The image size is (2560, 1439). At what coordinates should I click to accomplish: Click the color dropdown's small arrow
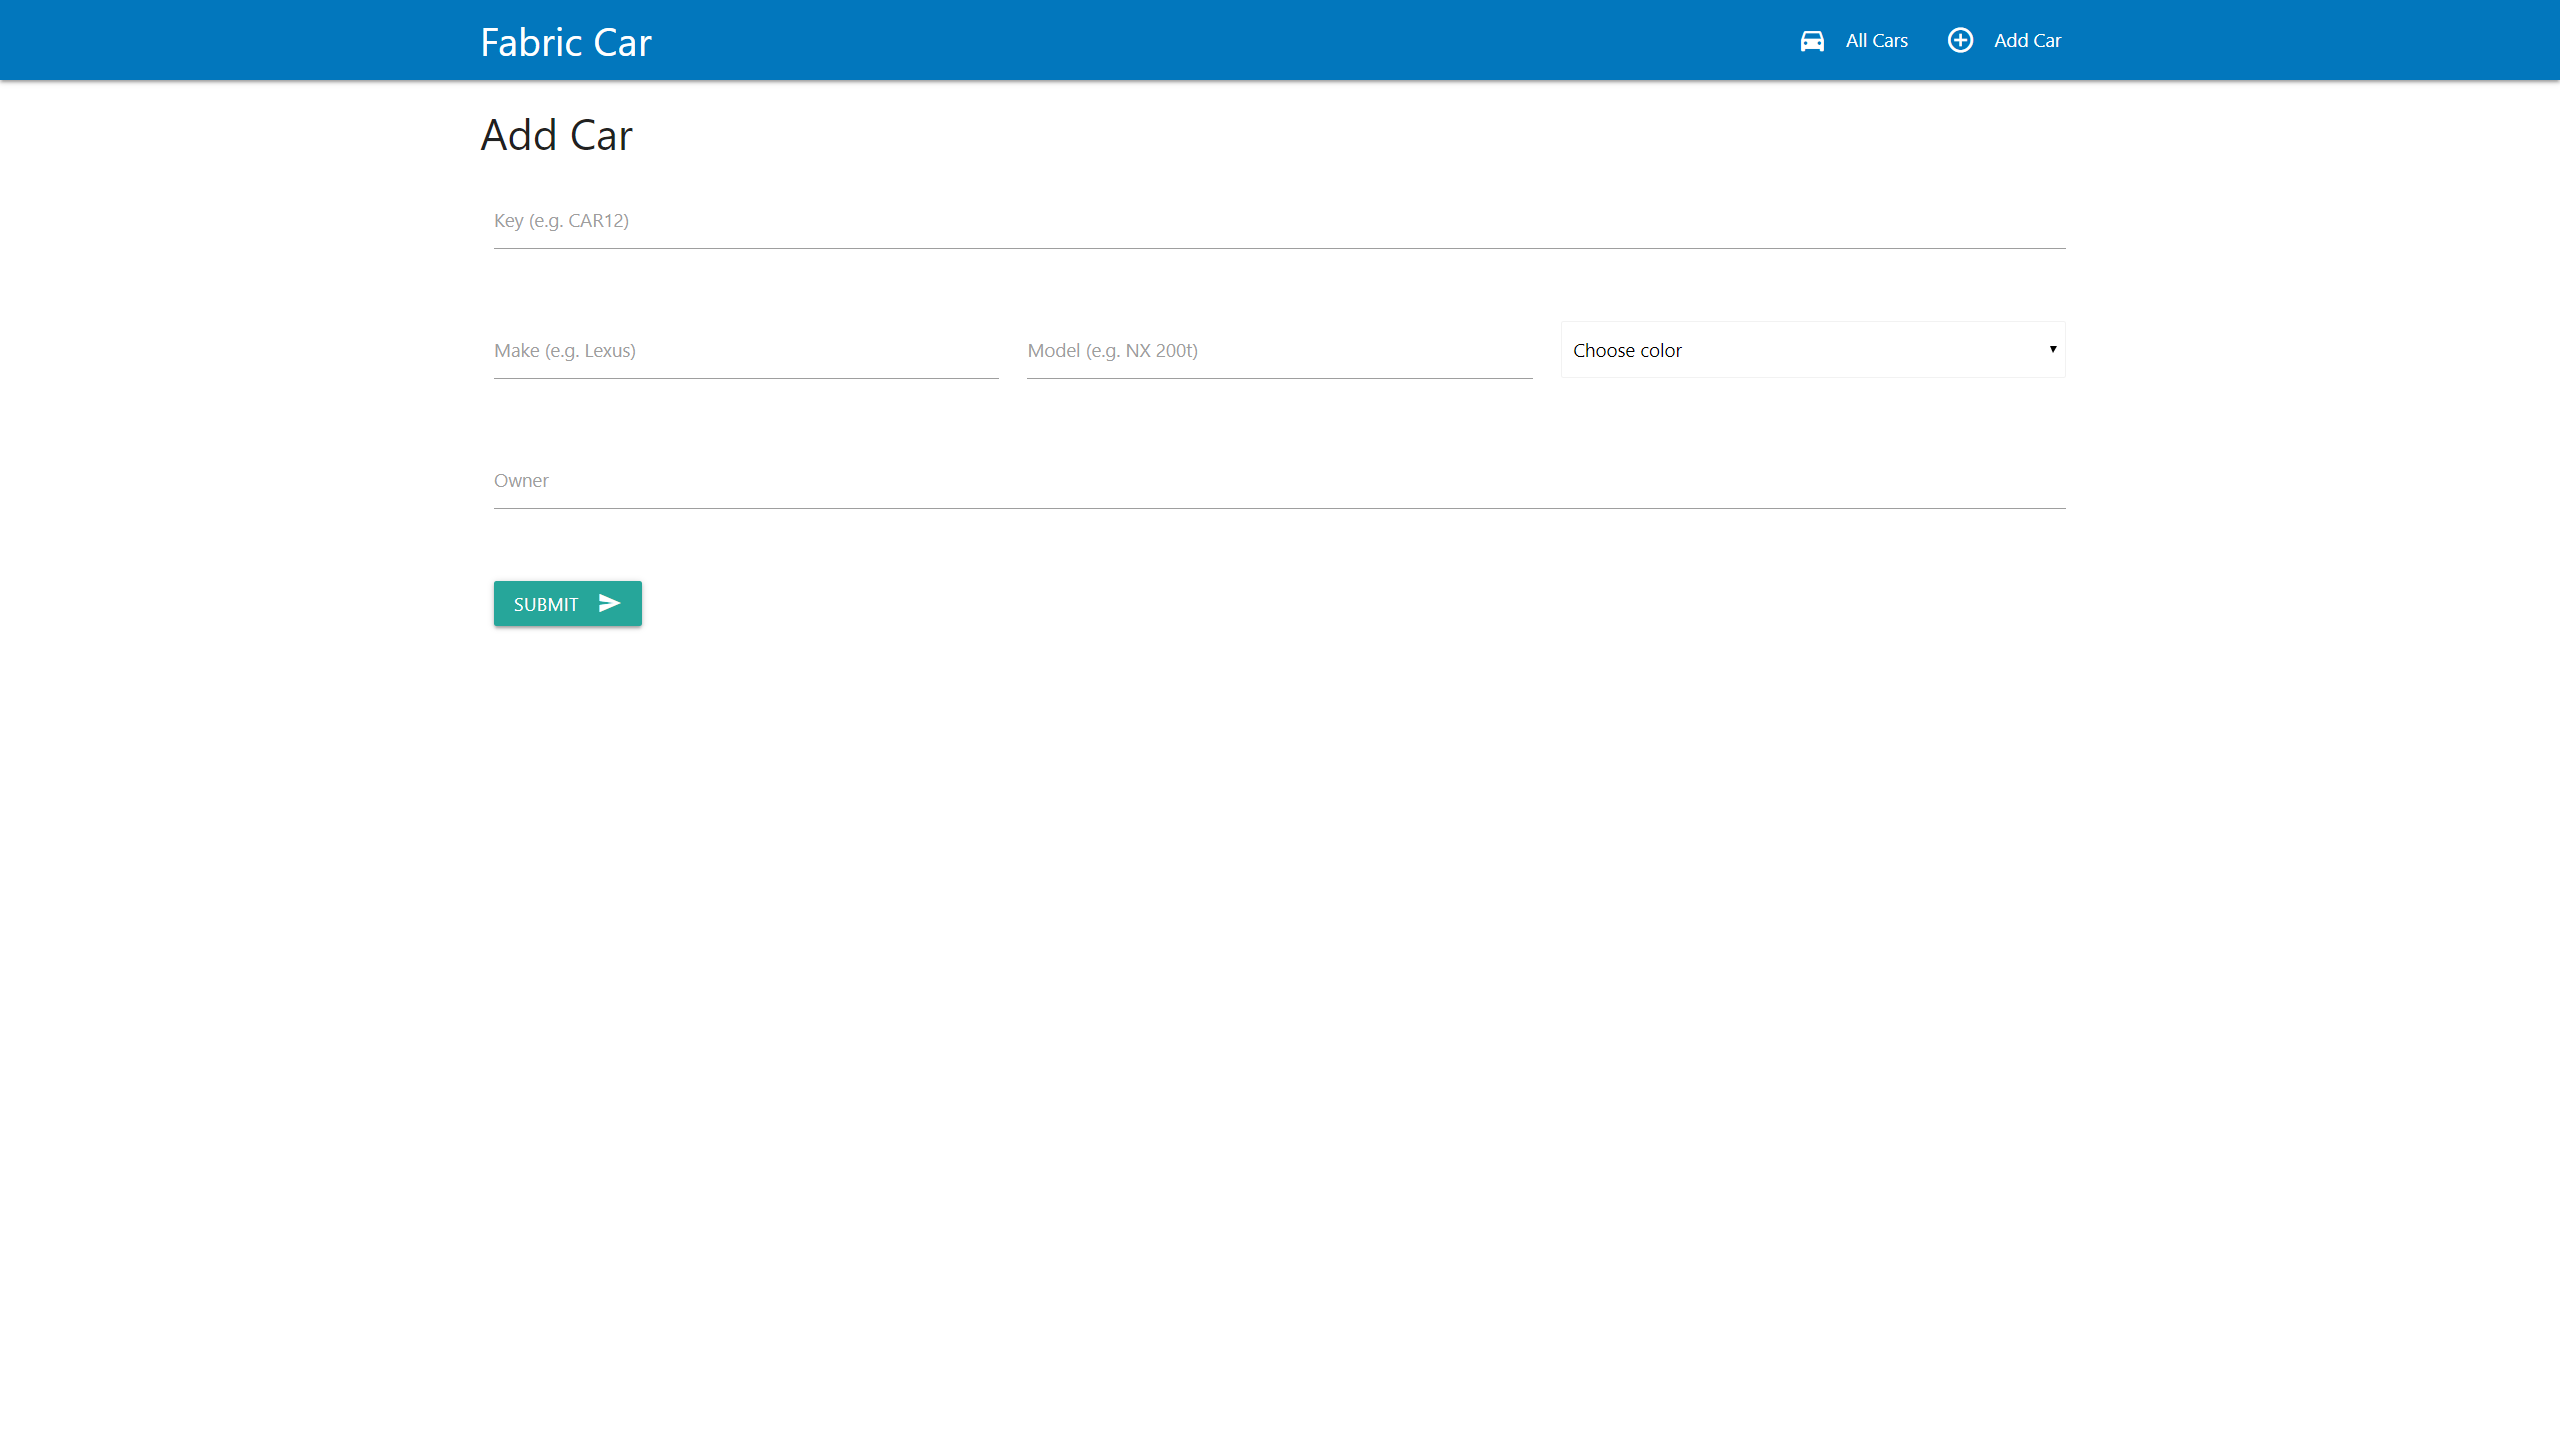pos(2052,349)
